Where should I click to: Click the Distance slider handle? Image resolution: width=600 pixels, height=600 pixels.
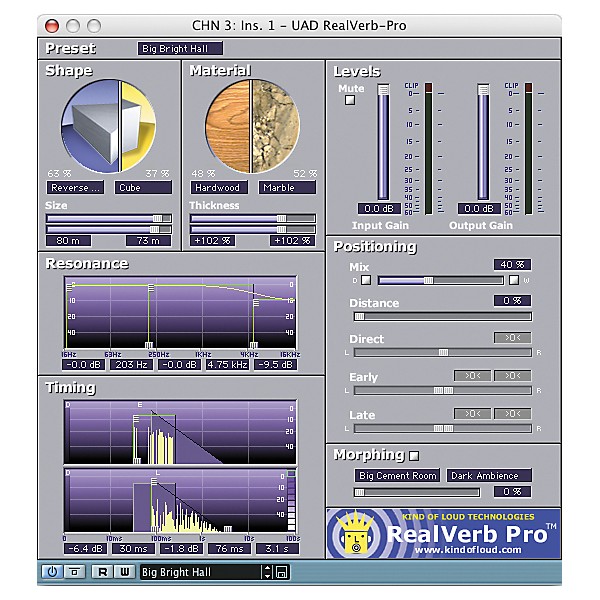[x=359, y=316]
